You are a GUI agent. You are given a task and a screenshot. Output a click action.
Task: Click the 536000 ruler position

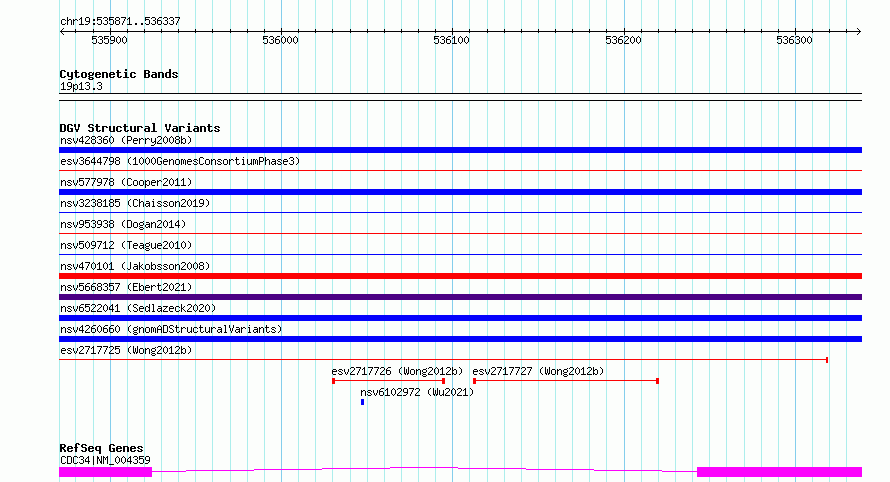[x=280, y=40]
